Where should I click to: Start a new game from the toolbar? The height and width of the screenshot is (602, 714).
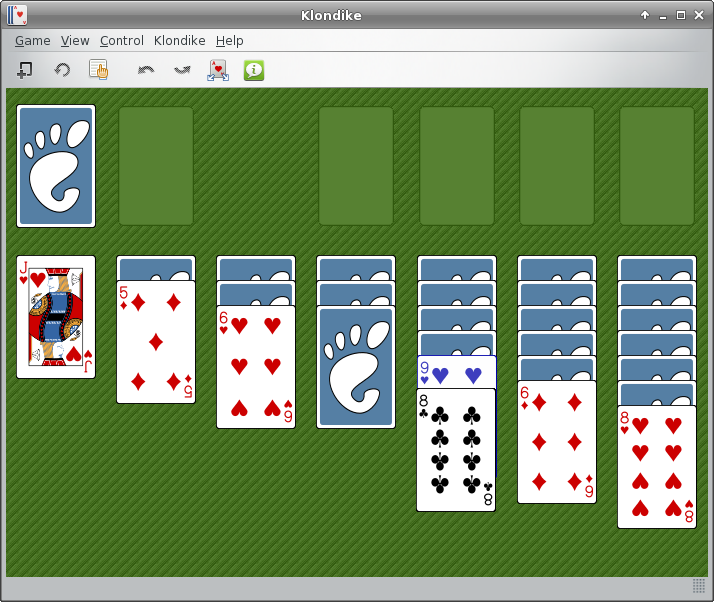25,70
